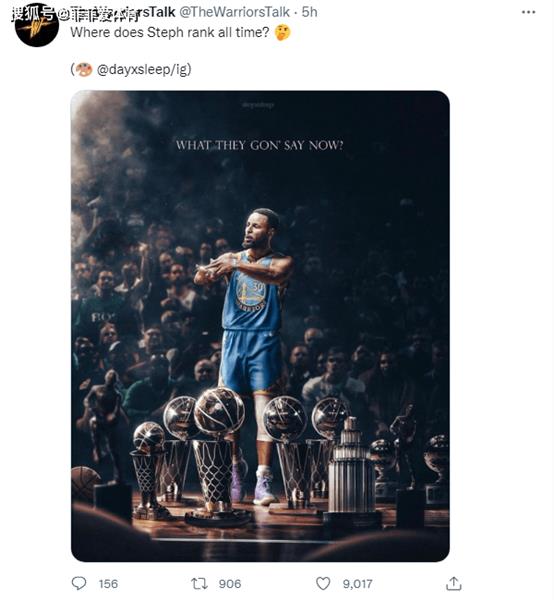554x600 pixels.
Task: Open the three-dot more options menu
Action: [528, 12]
